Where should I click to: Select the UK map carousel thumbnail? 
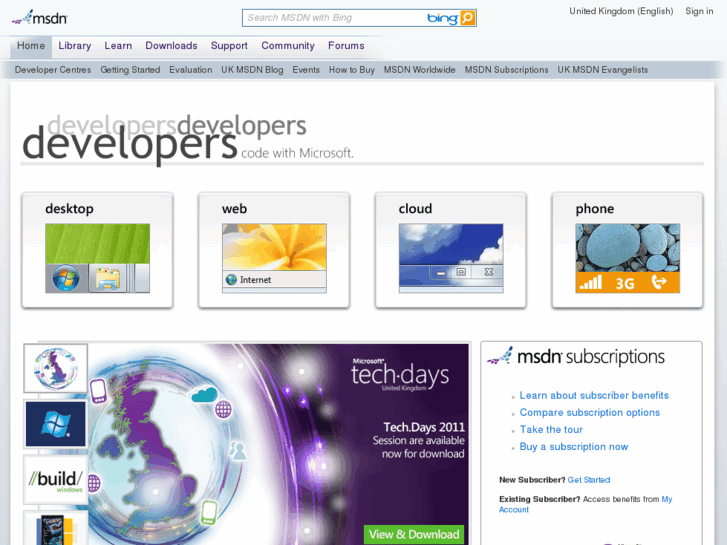(x=56, y=369)
